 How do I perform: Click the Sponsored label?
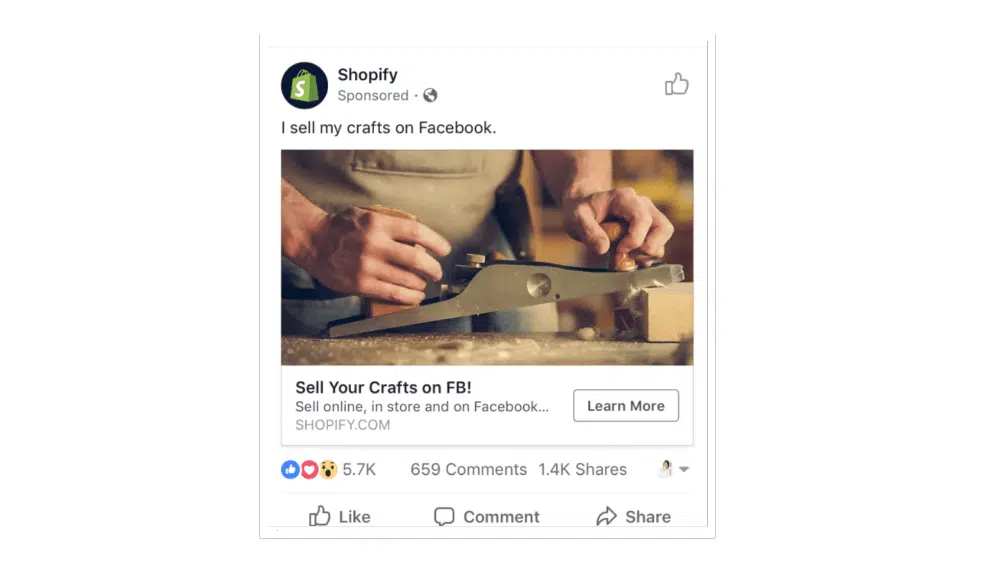[x=373, y=96]
